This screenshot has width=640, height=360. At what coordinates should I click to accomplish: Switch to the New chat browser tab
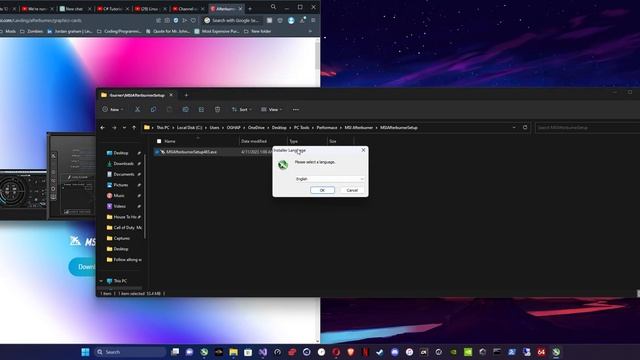(74, 9)
